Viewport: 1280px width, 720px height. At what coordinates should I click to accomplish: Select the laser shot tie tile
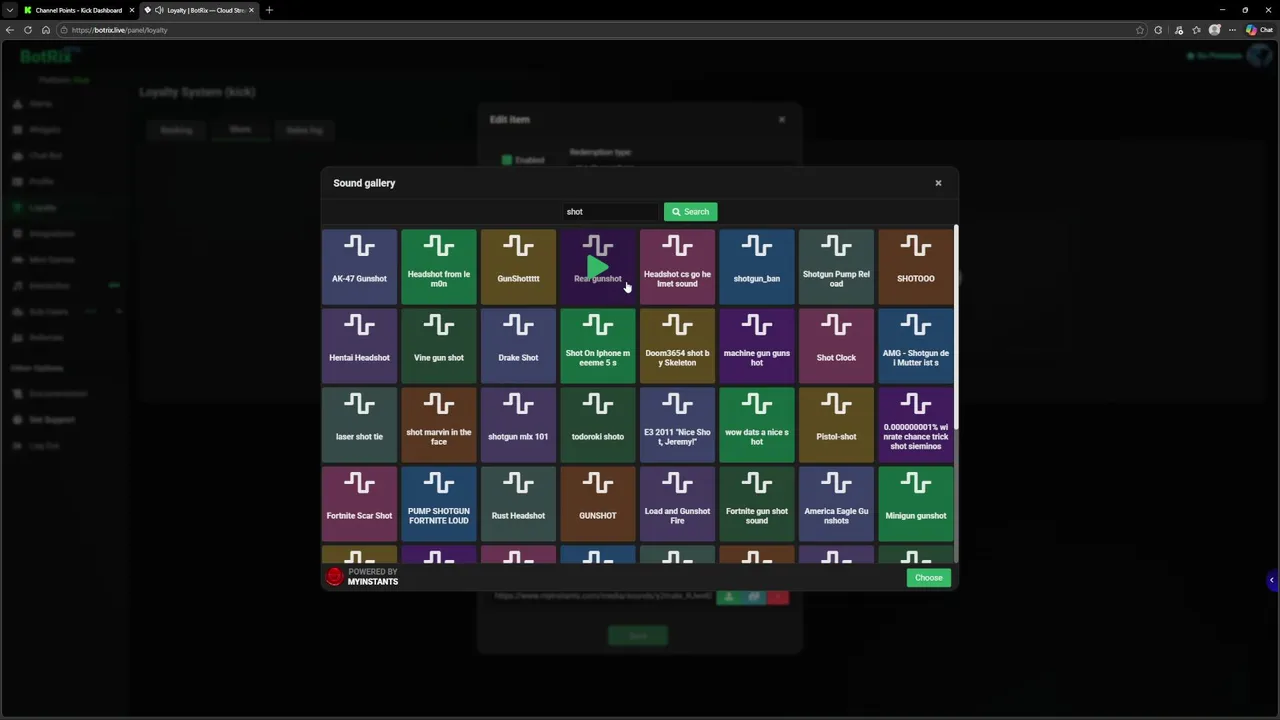pyautogui.click(x=359, y=425)
